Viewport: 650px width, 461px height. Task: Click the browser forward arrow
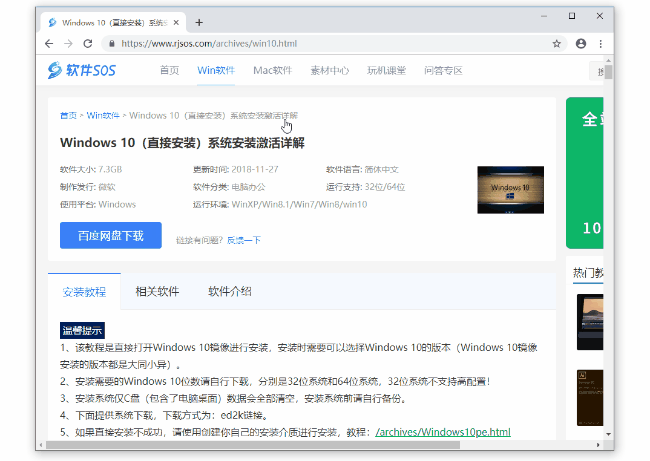68,44
